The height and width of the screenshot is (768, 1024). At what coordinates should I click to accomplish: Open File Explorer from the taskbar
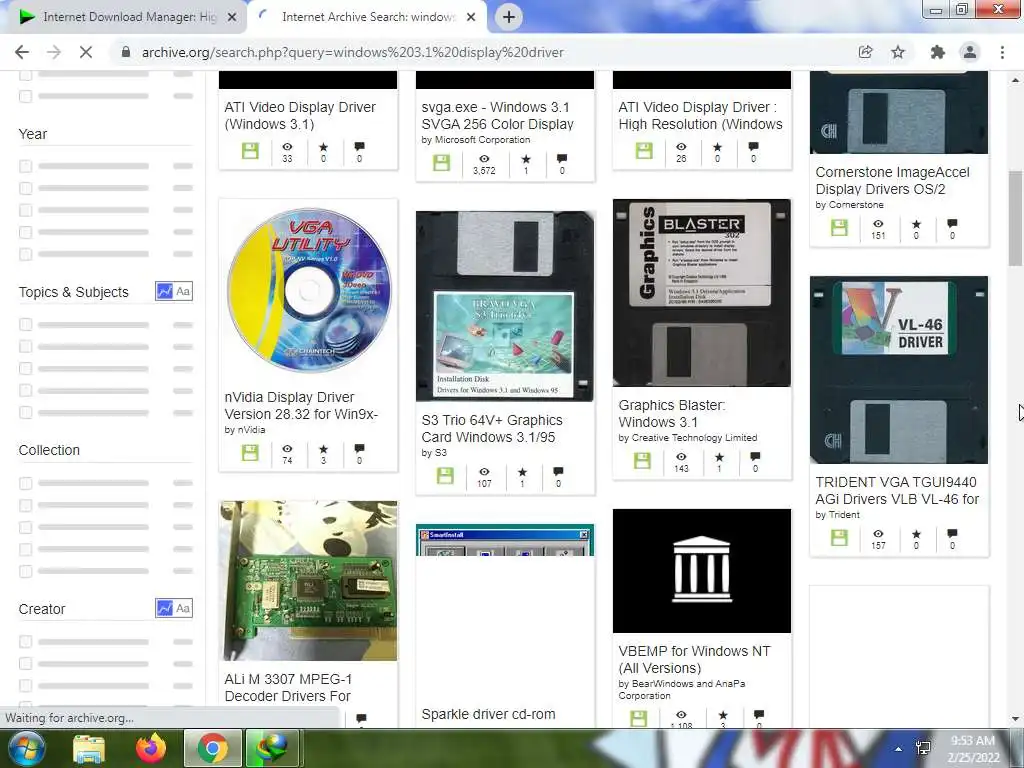coord(89,749)
